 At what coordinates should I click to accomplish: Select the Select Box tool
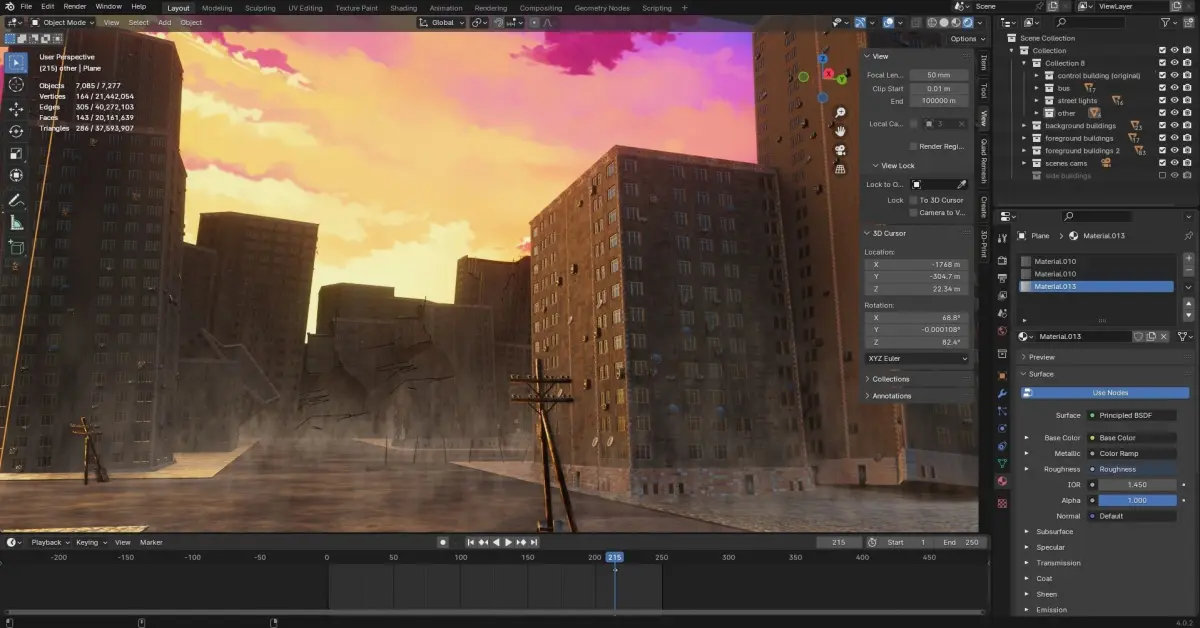coord(16,62)
